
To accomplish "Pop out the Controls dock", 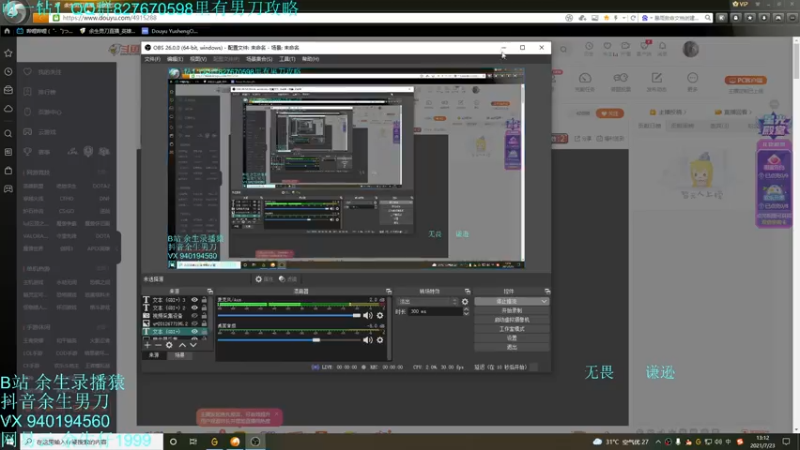I will click(547, 291).
